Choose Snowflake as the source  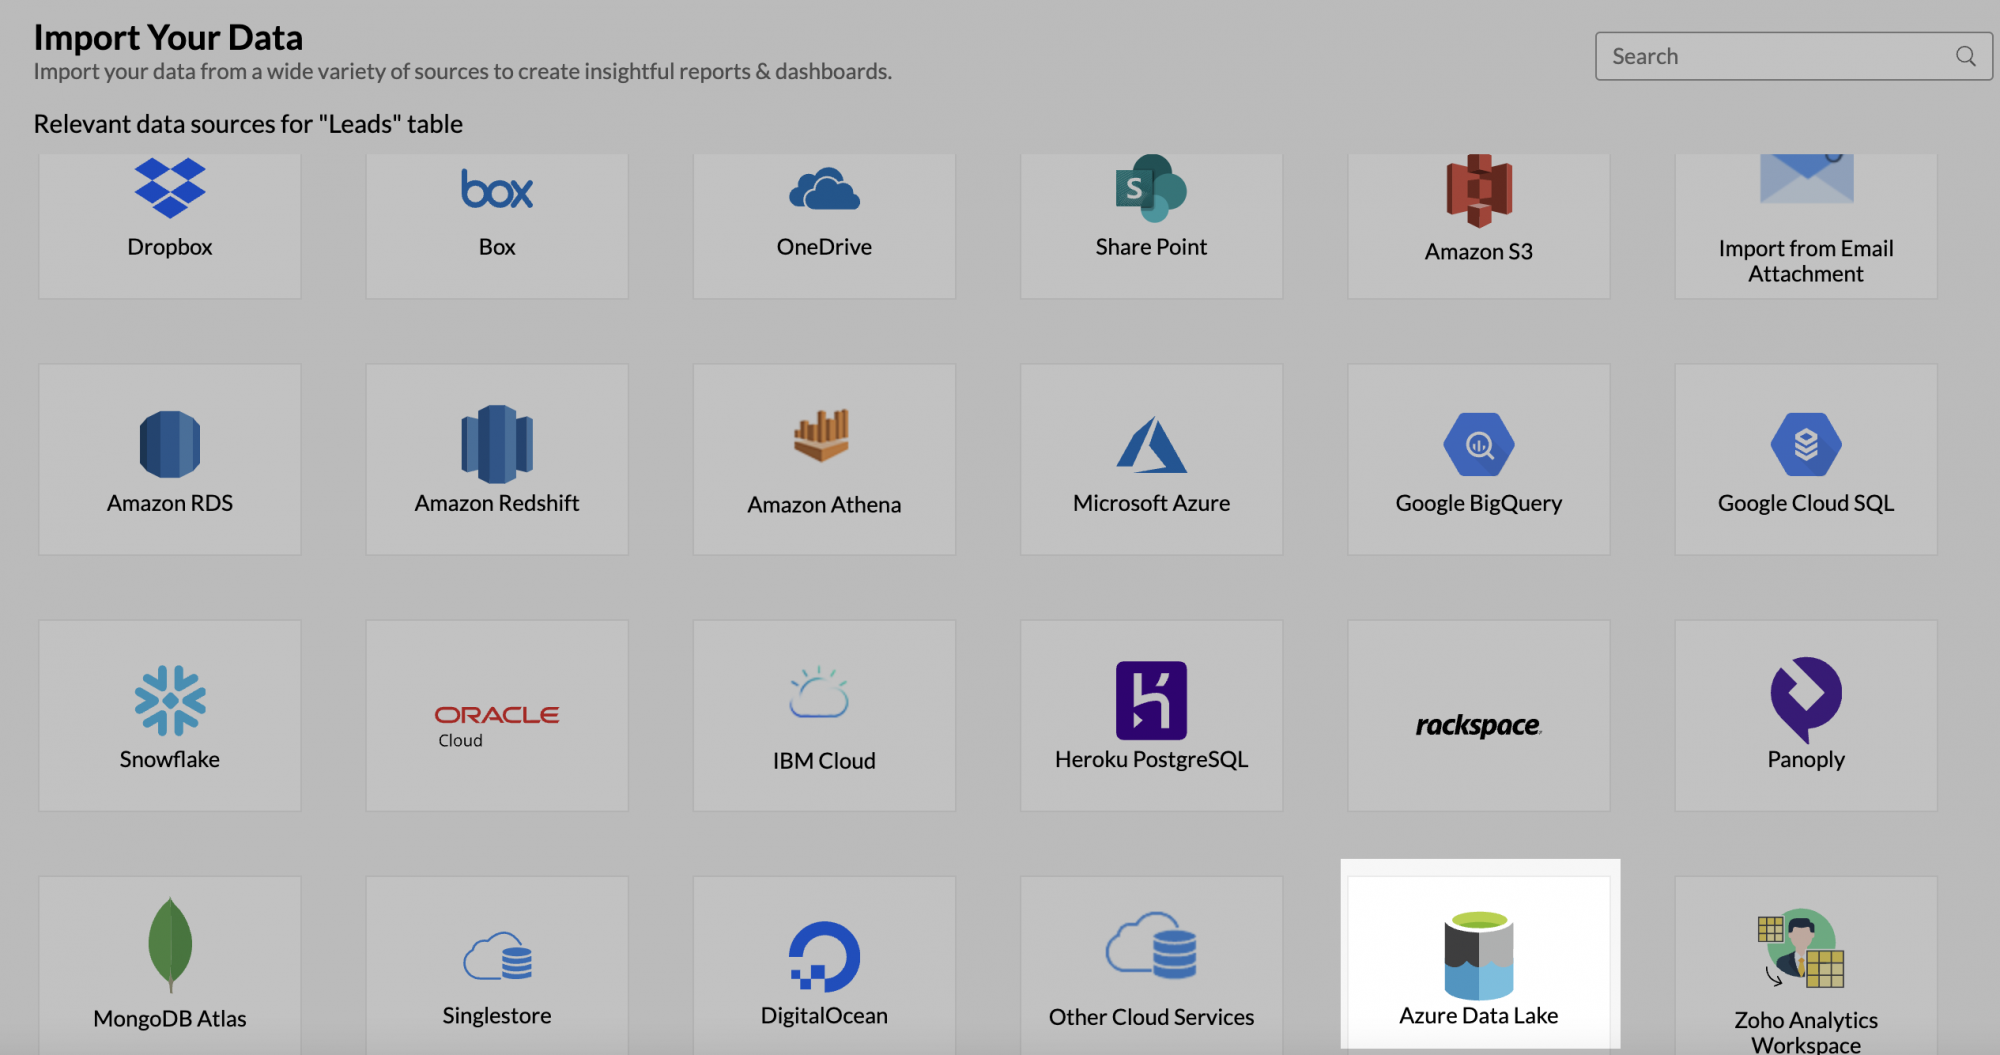click(x=169, y=715)
